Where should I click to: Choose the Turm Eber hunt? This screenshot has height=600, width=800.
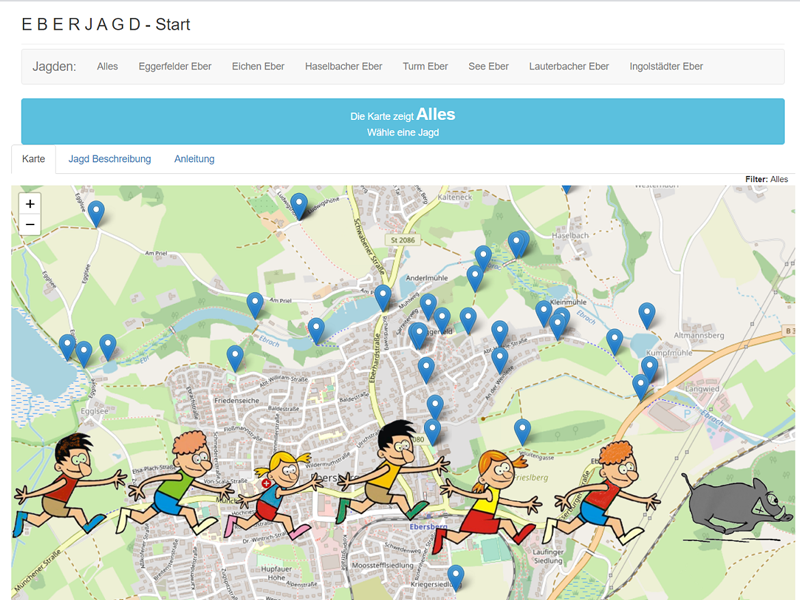tap(425, 67)
